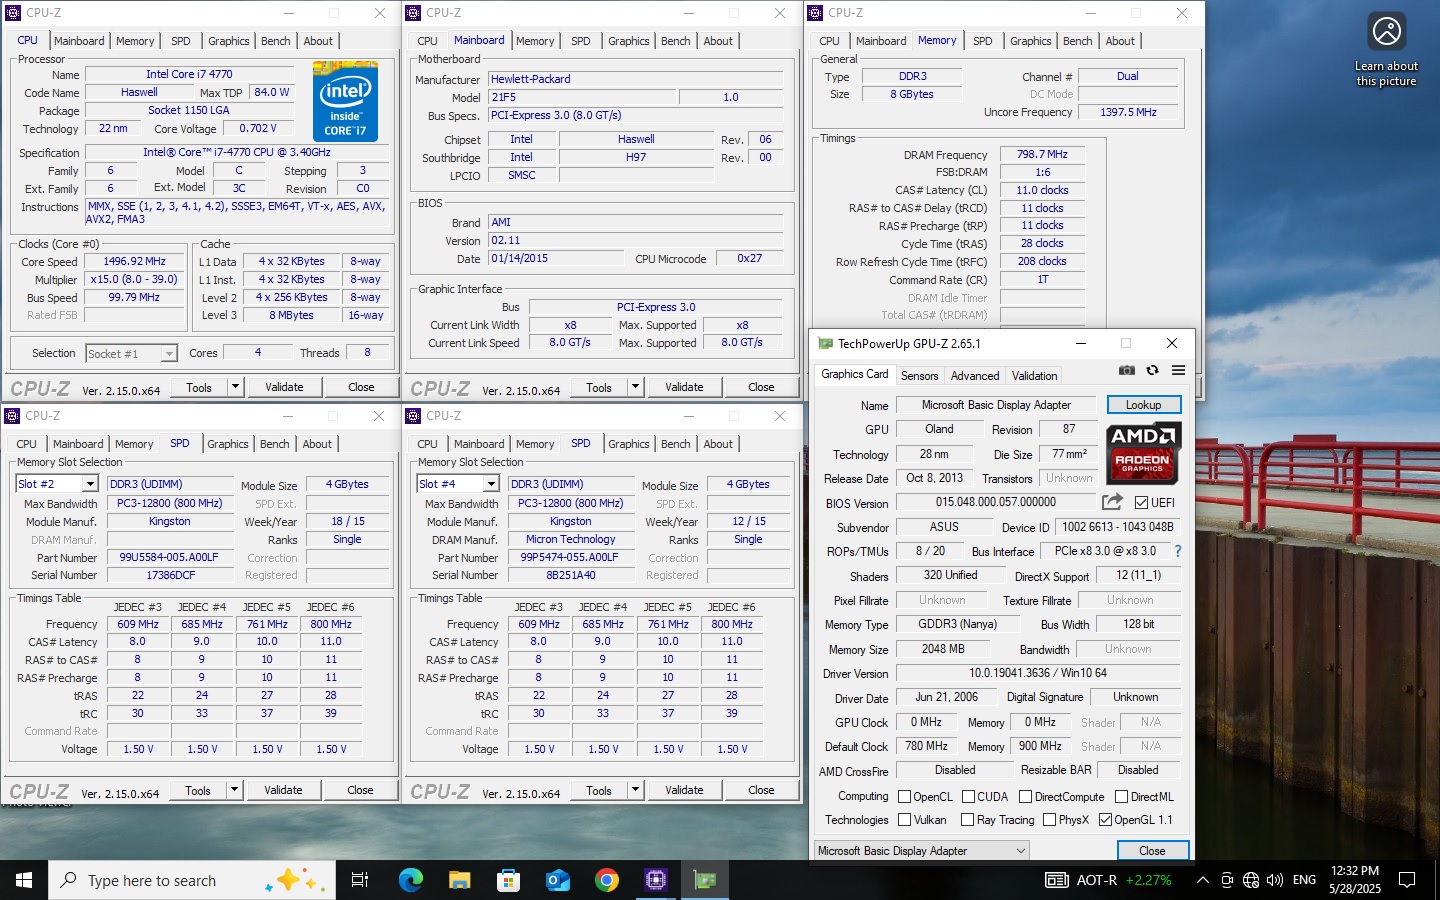Click the Close button in GPU-Z
The width and height of the screenshot is (1440, 900).
pos(1152,851)
